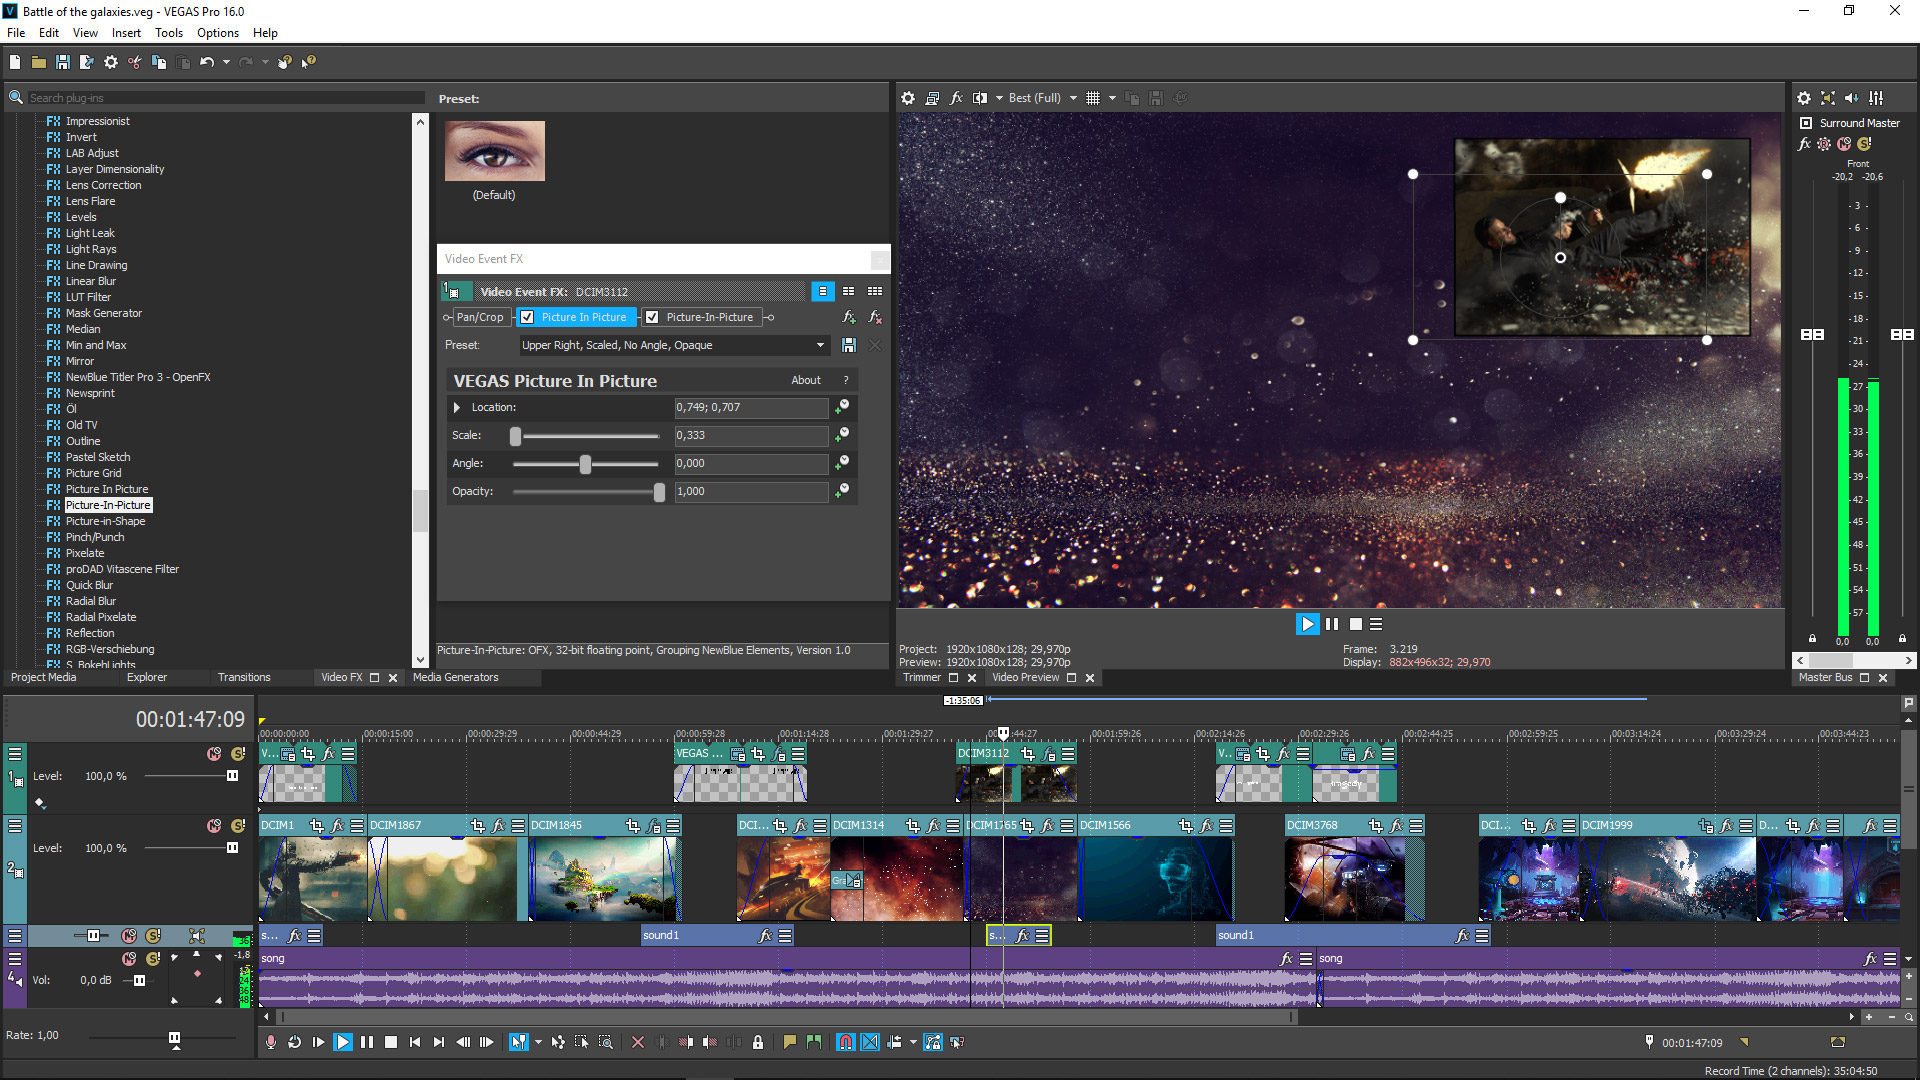Screen dimensions: 1920x1080
Task: Expand the Location property in VEGAS Picture In Picture
Action: [x=457, y=407]
